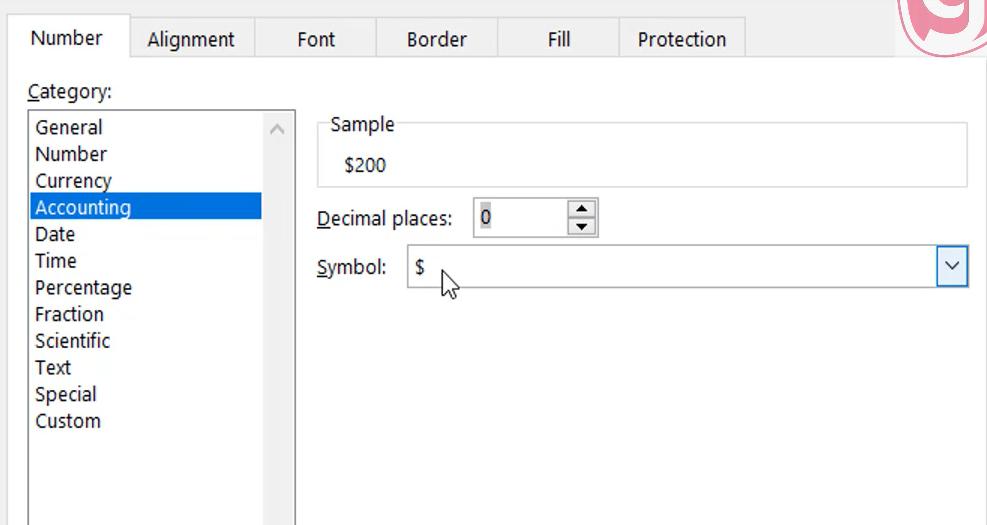987x525 pixels.
Task: Select Special in the category list
Action: 66,394
